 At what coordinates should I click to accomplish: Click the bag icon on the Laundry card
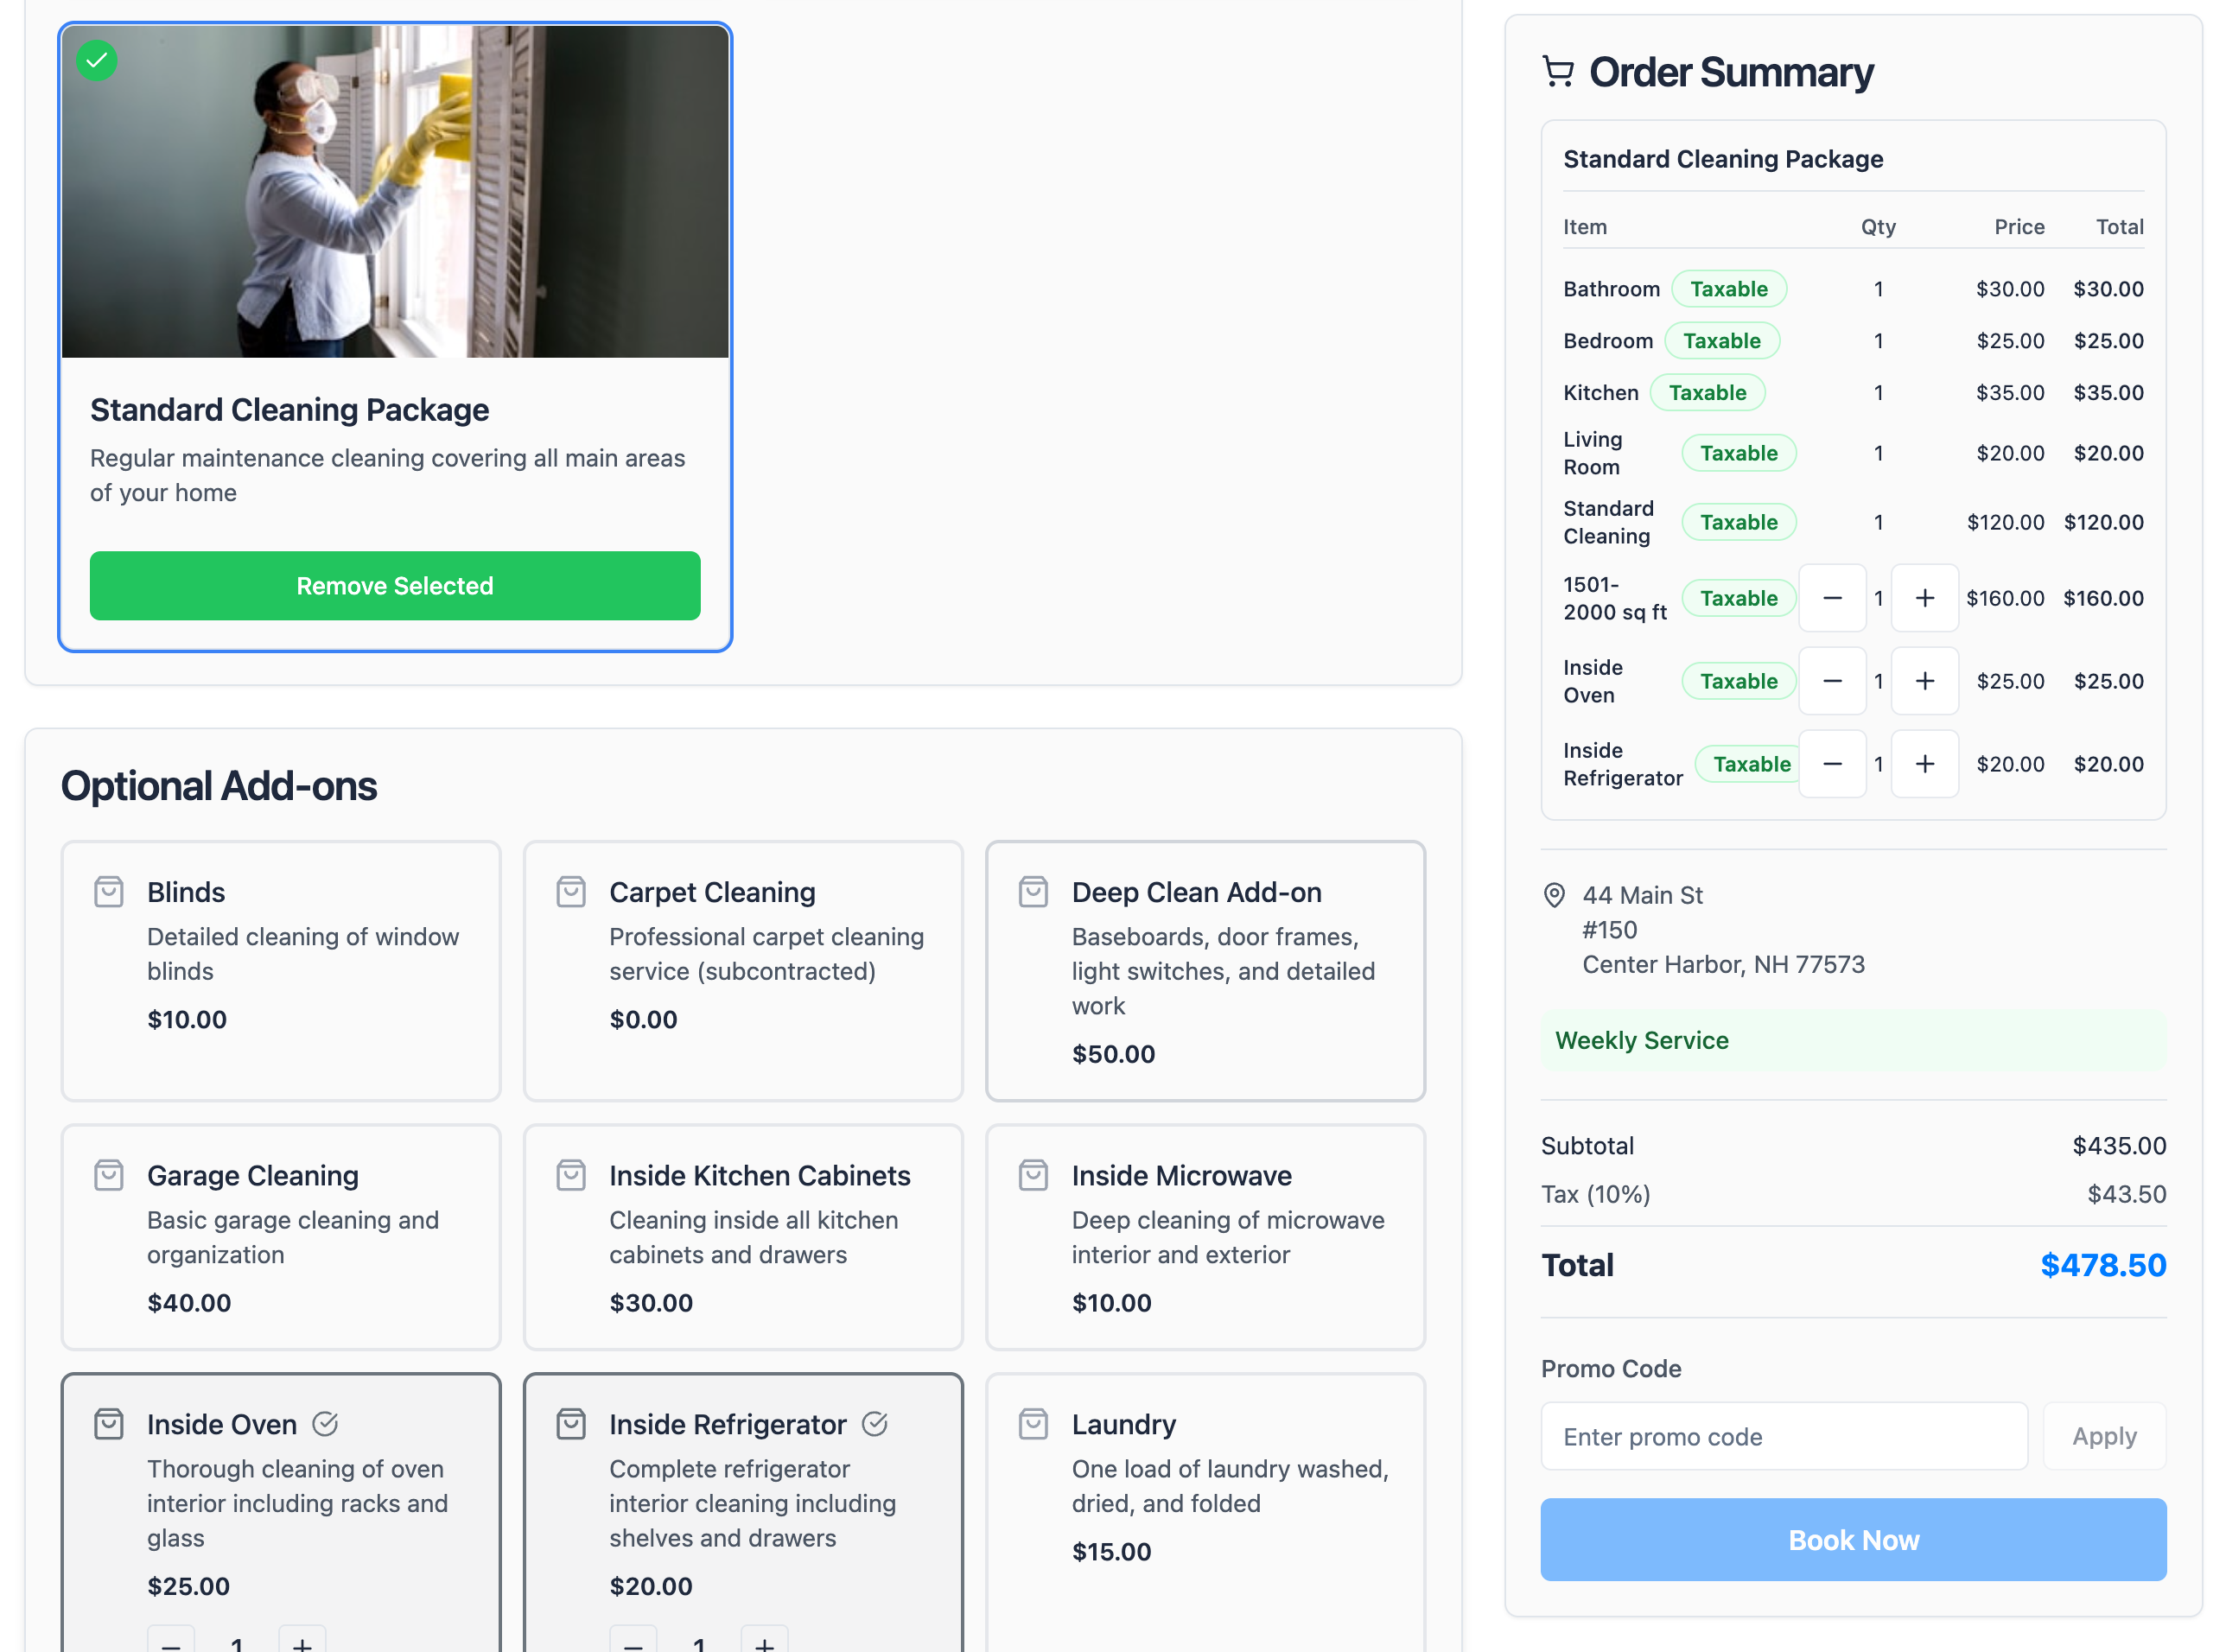click(x=1034, y=1423)
